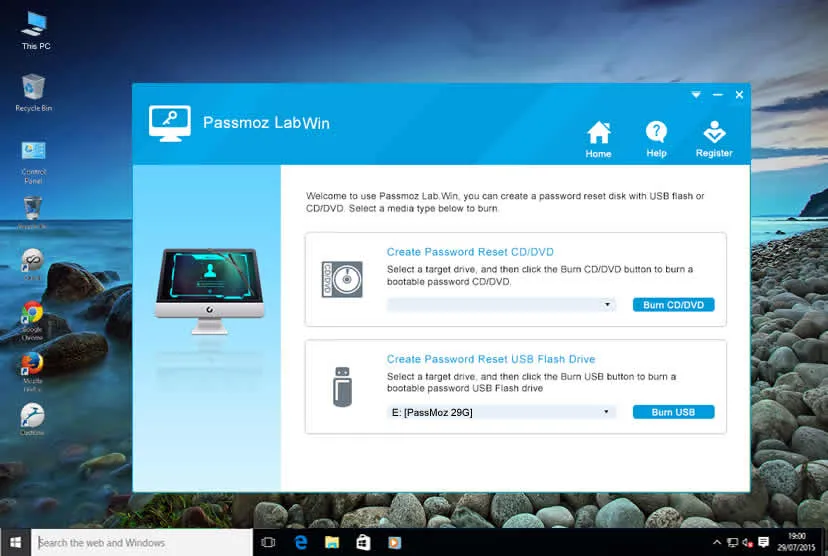
Task: Open the Windows Store from the taskbar
Action: click(363, 542)
